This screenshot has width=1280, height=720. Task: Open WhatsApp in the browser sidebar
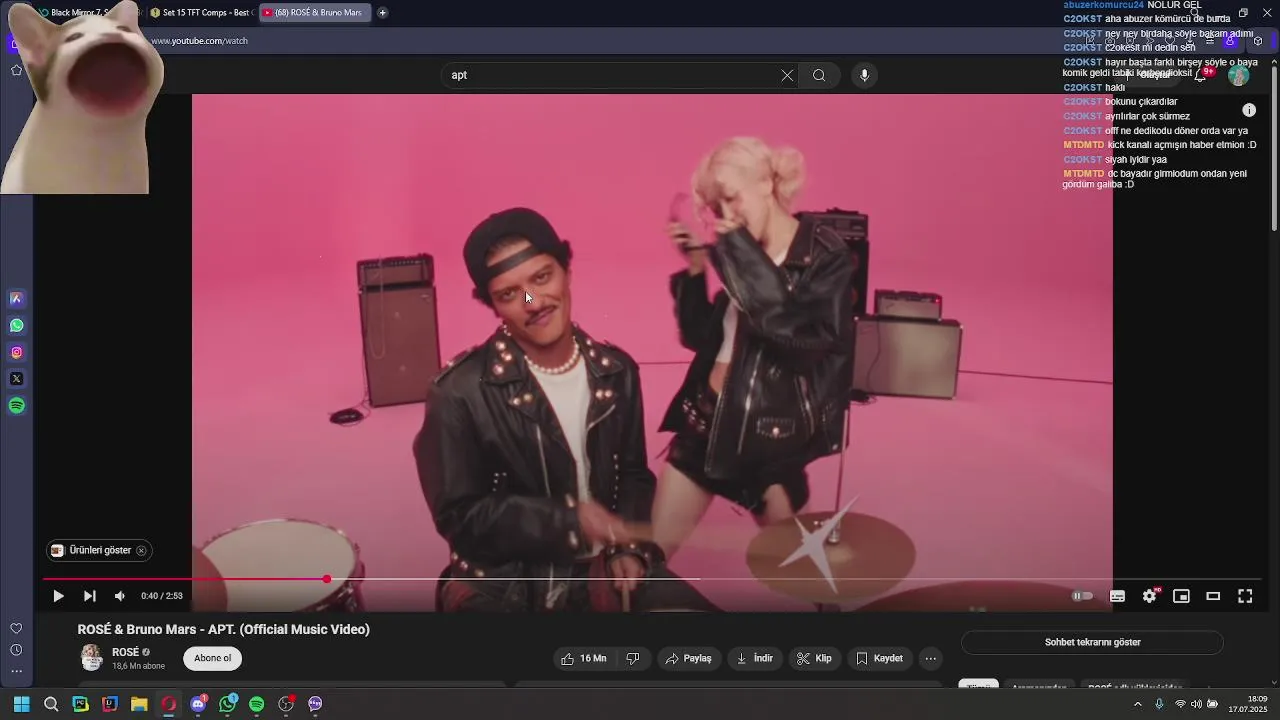pyautogui.click(x=16, y=325)
